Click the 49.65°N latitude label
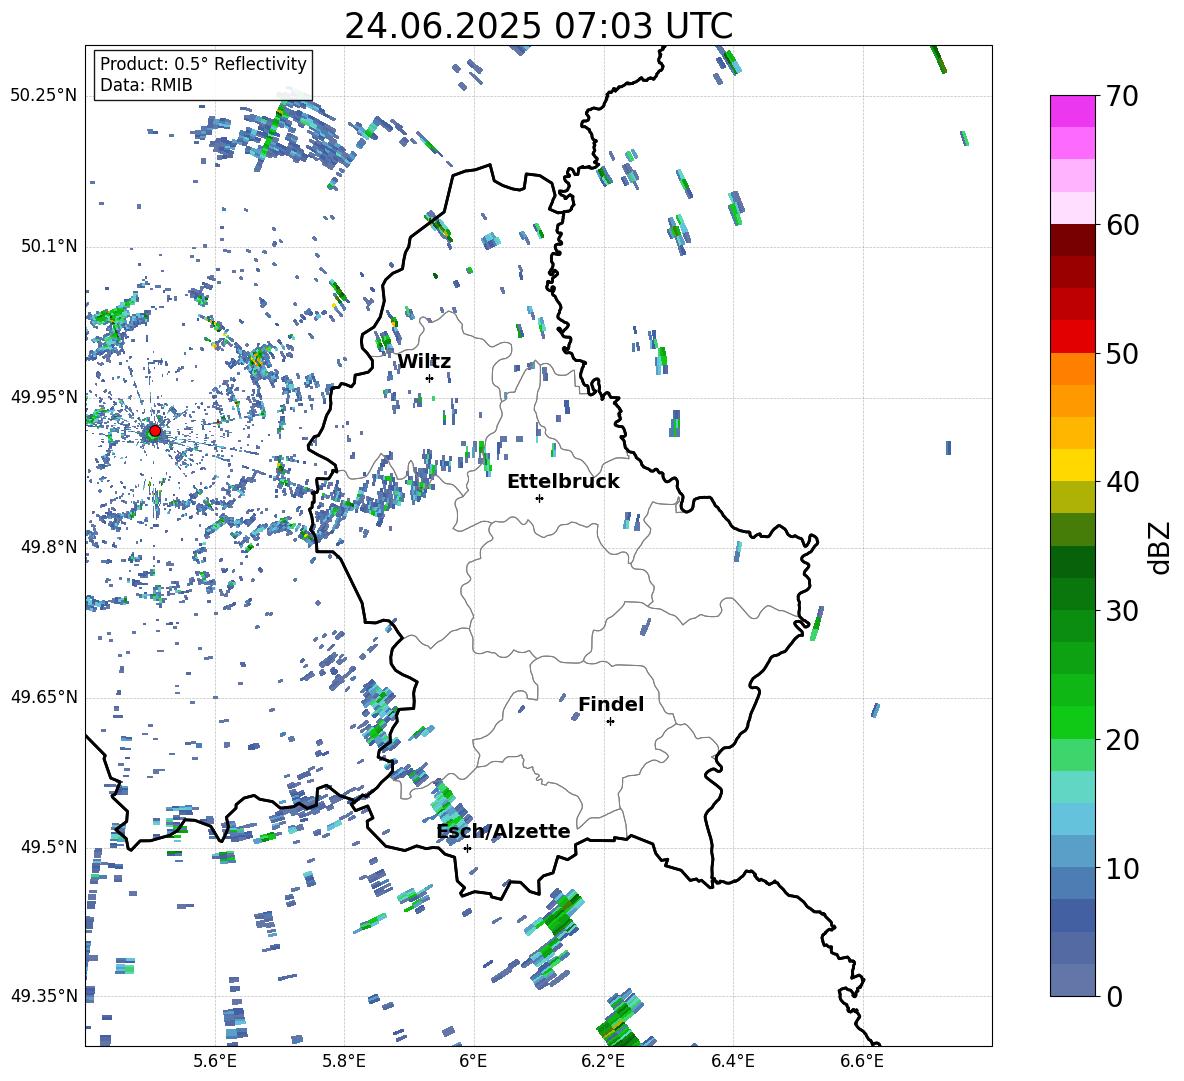The width and height of the screenshot is (1184, 1081). tap(44, 696)
